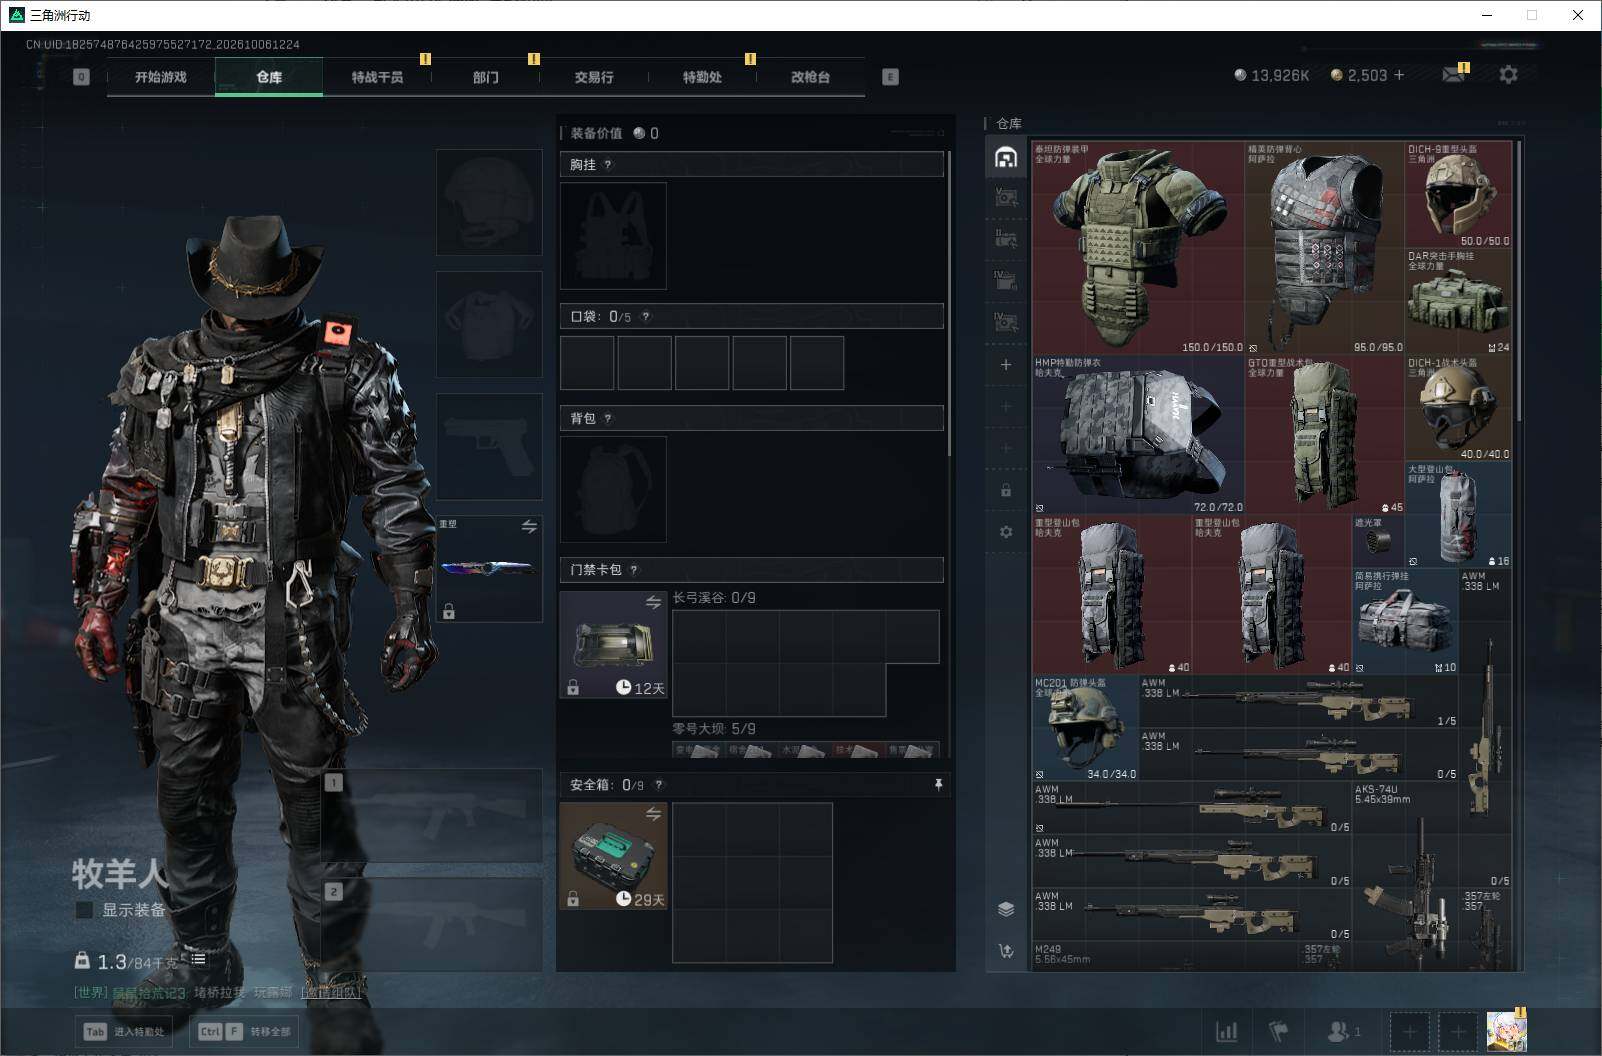This screenshot has height=1056, width=1602.
Task: Click the stash sort layers icon
Action: click(1006, 909)
